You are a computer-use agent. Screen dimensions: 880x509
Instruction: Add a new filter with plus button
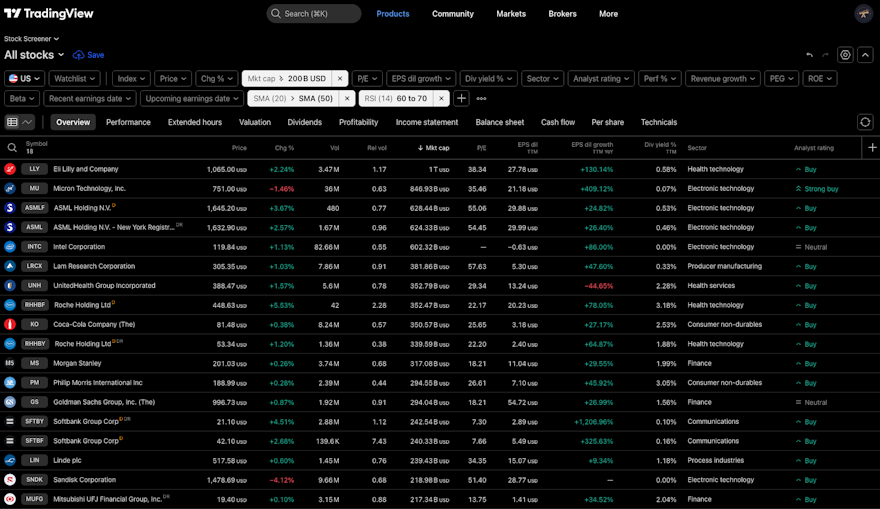(x=461, y=98)
